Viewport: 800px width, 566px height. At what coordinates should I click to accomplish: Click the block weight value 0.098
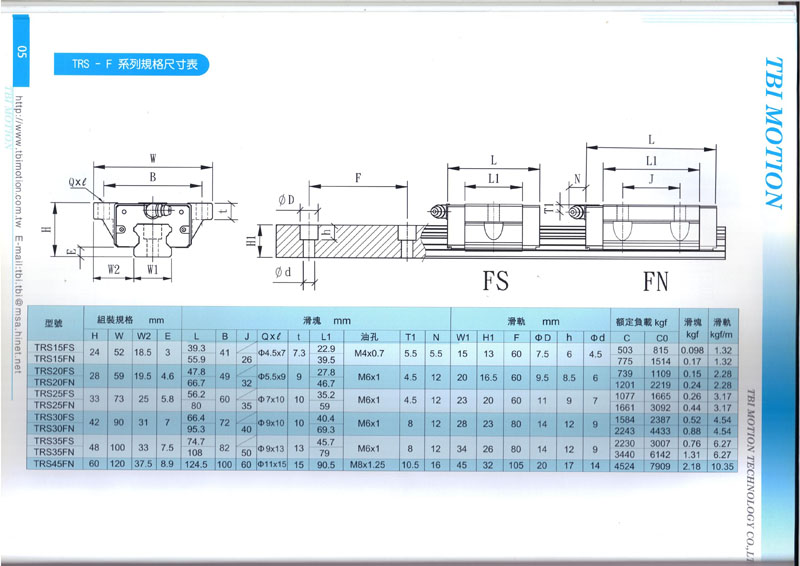692,351
